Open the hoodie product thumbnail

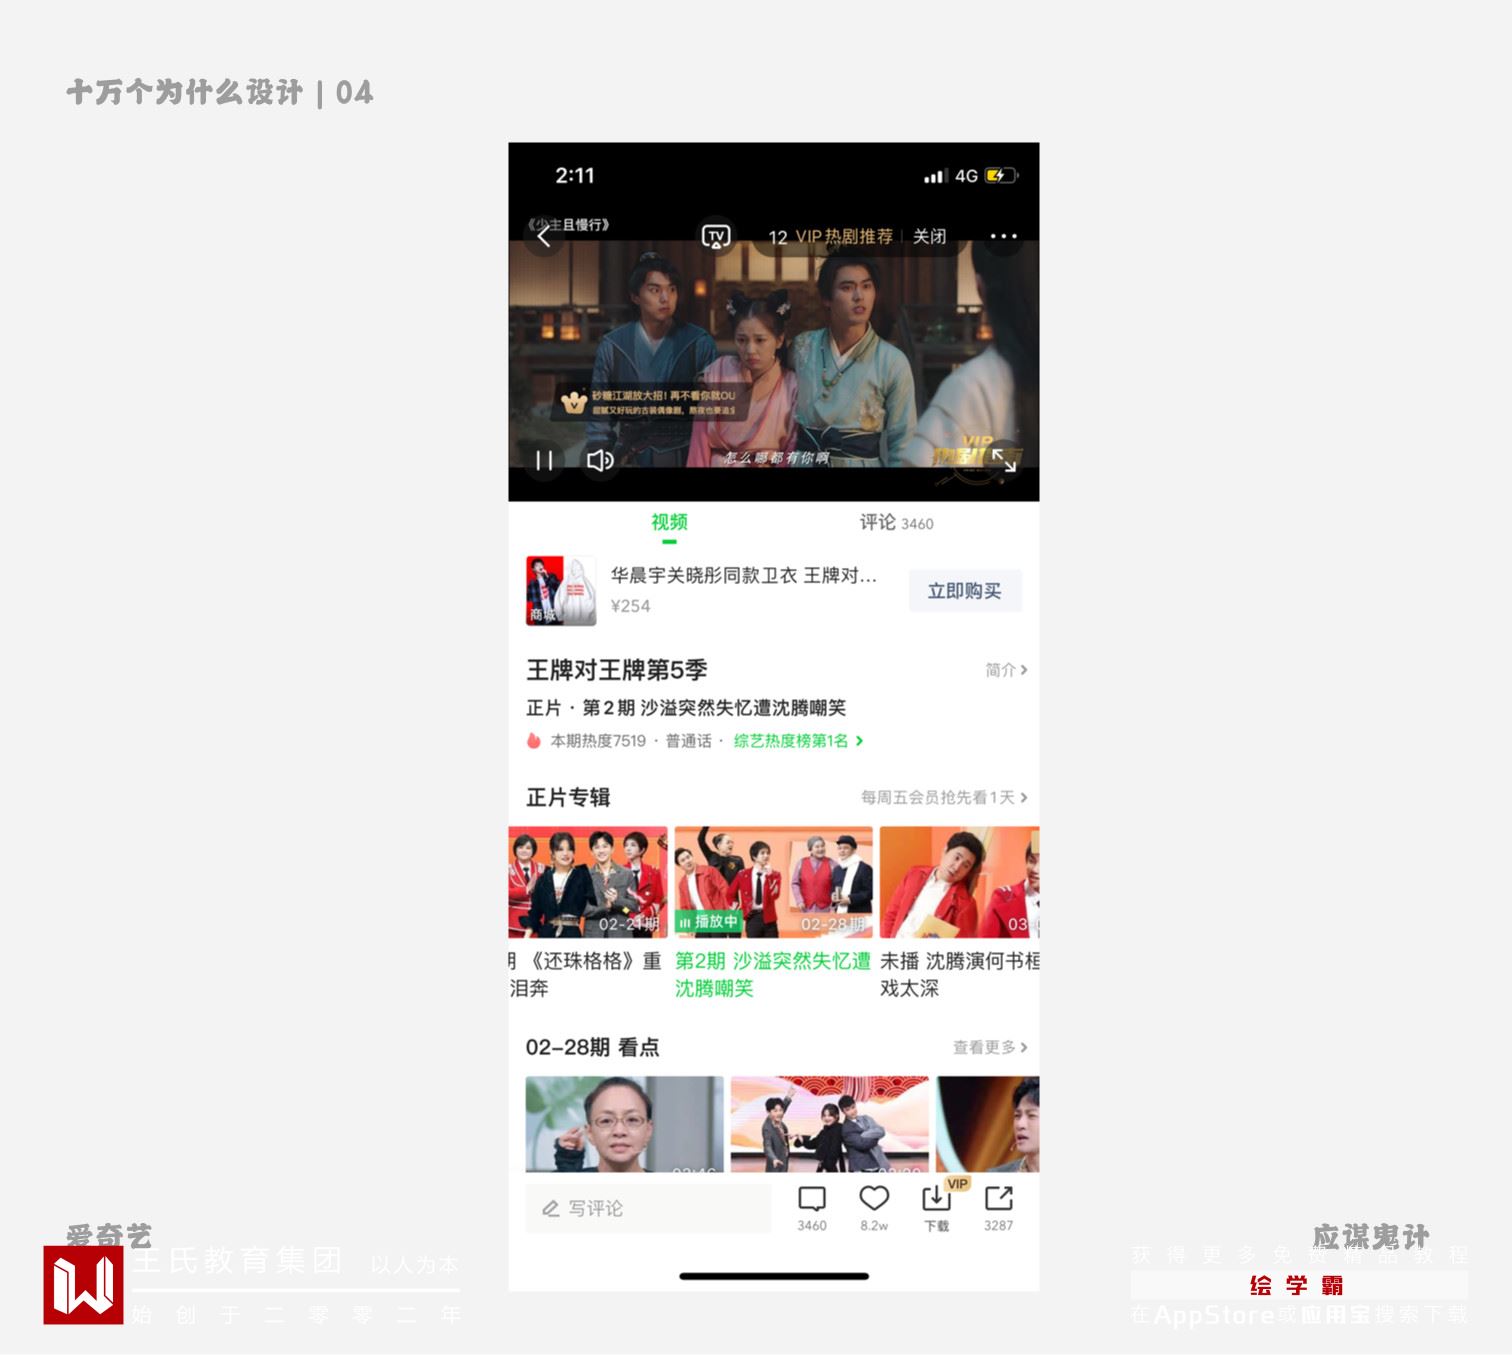[561, 591]
